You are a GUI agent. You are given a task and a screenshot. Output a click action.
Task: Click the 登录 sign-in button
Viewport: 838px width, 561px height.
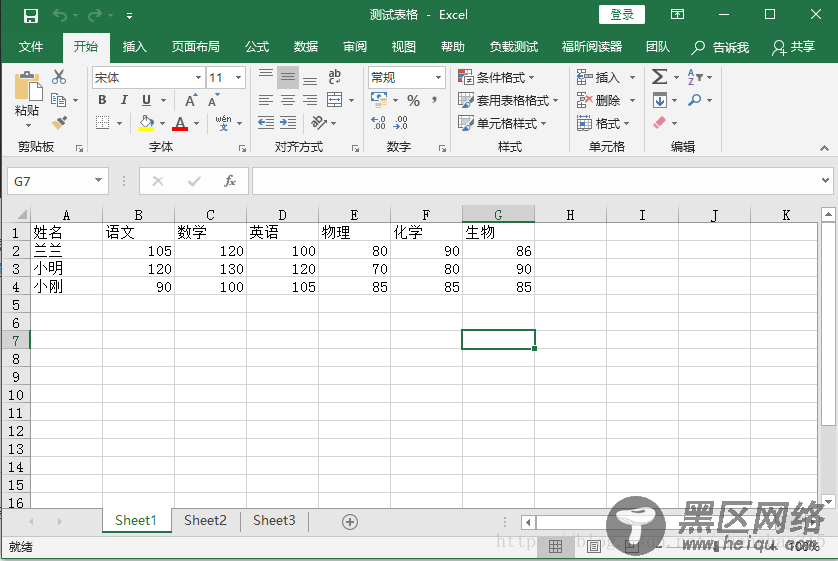tap(622, 15)
